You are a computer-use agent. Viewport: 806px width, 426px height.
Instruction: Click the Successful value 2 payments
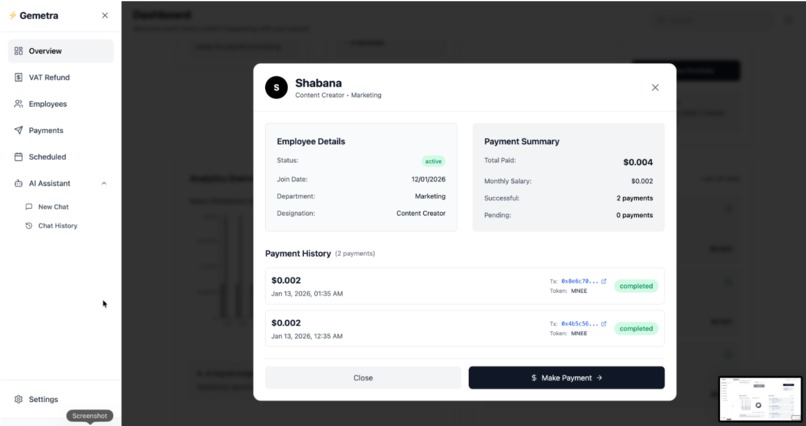[635, 198]
